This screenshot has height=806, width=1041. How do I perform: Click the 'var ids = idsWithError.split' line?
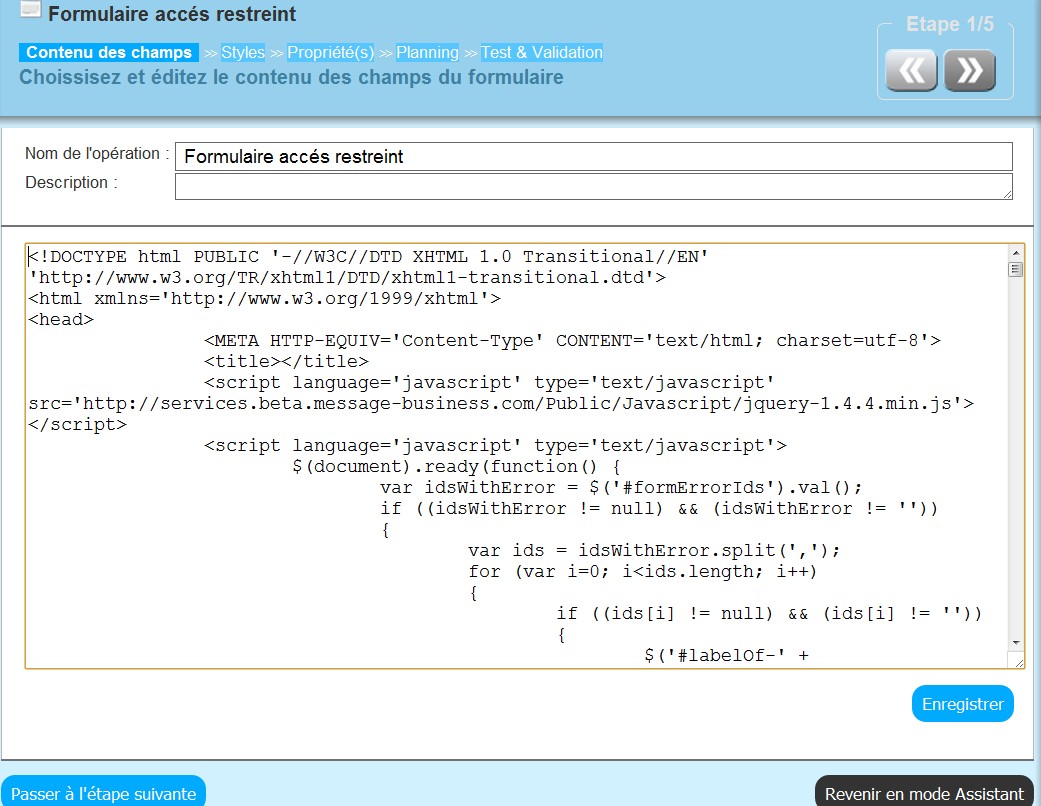[x=654, y=550]
